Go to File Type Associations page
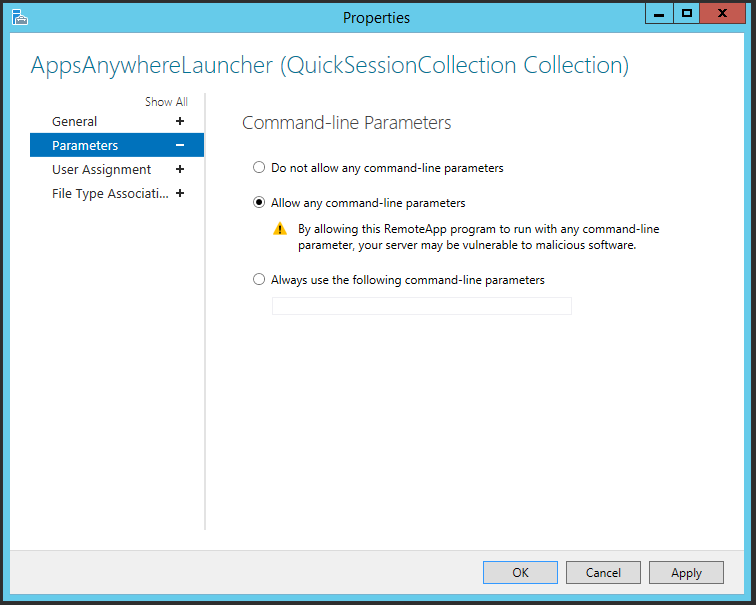This screenshot has width=756, height=605. point(110,194)
